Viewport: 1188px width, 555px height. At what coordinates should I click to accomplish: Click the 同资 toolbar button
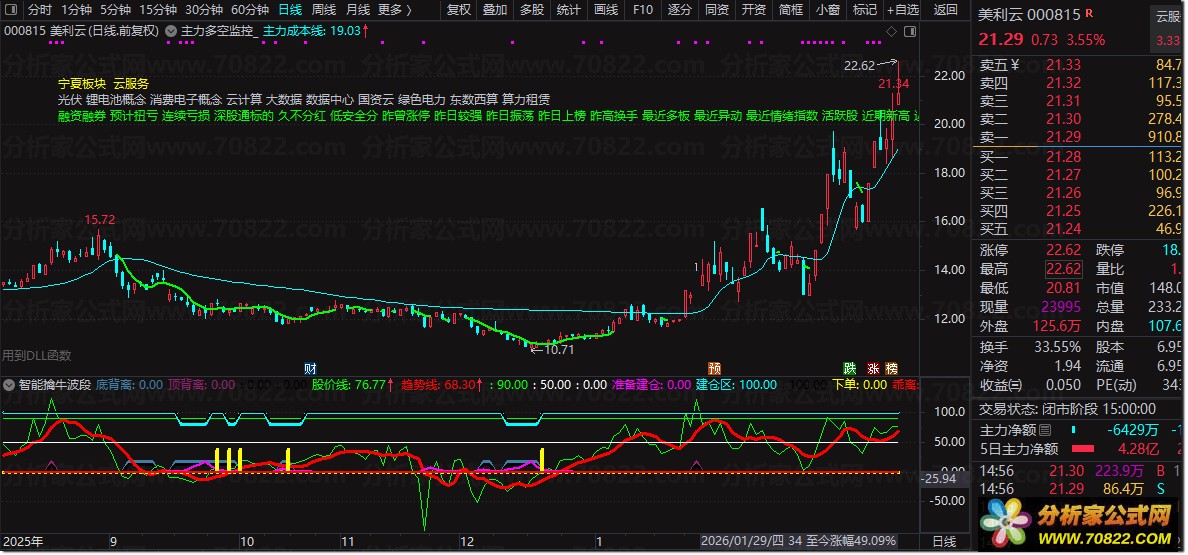717,10
